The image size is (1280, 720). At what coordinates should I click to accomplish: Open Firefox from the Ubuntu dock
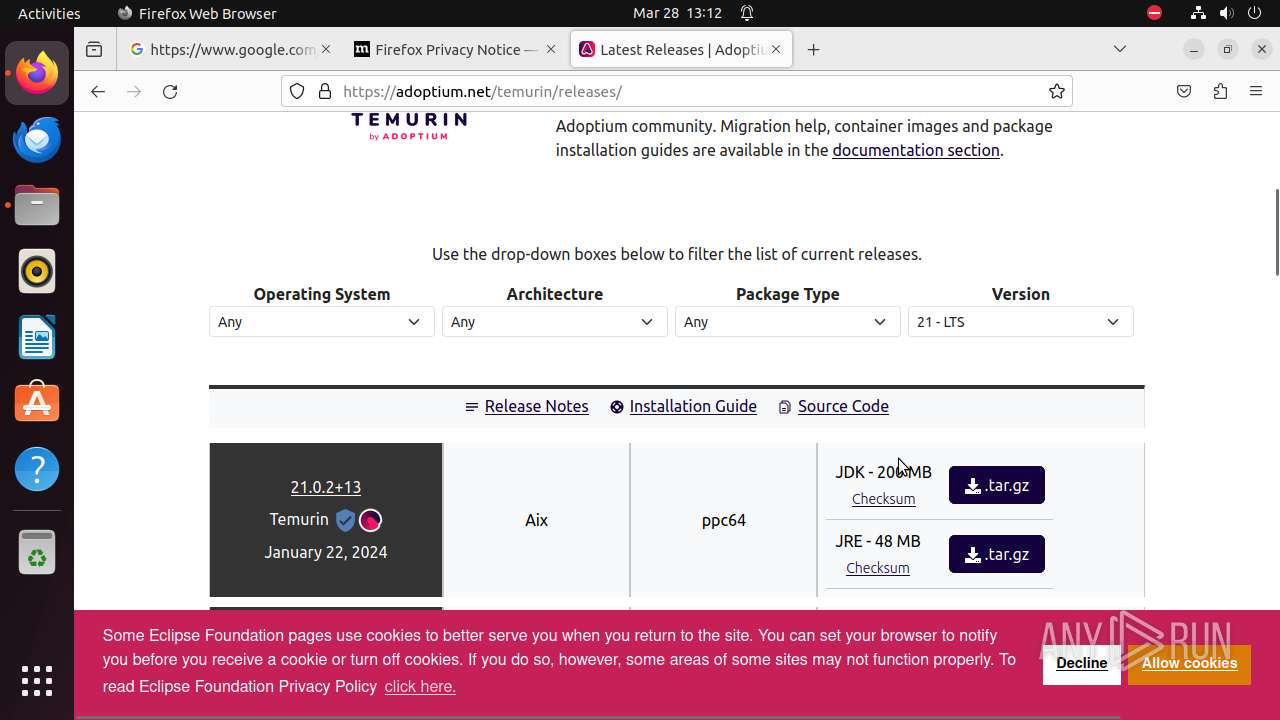point(37,73)
